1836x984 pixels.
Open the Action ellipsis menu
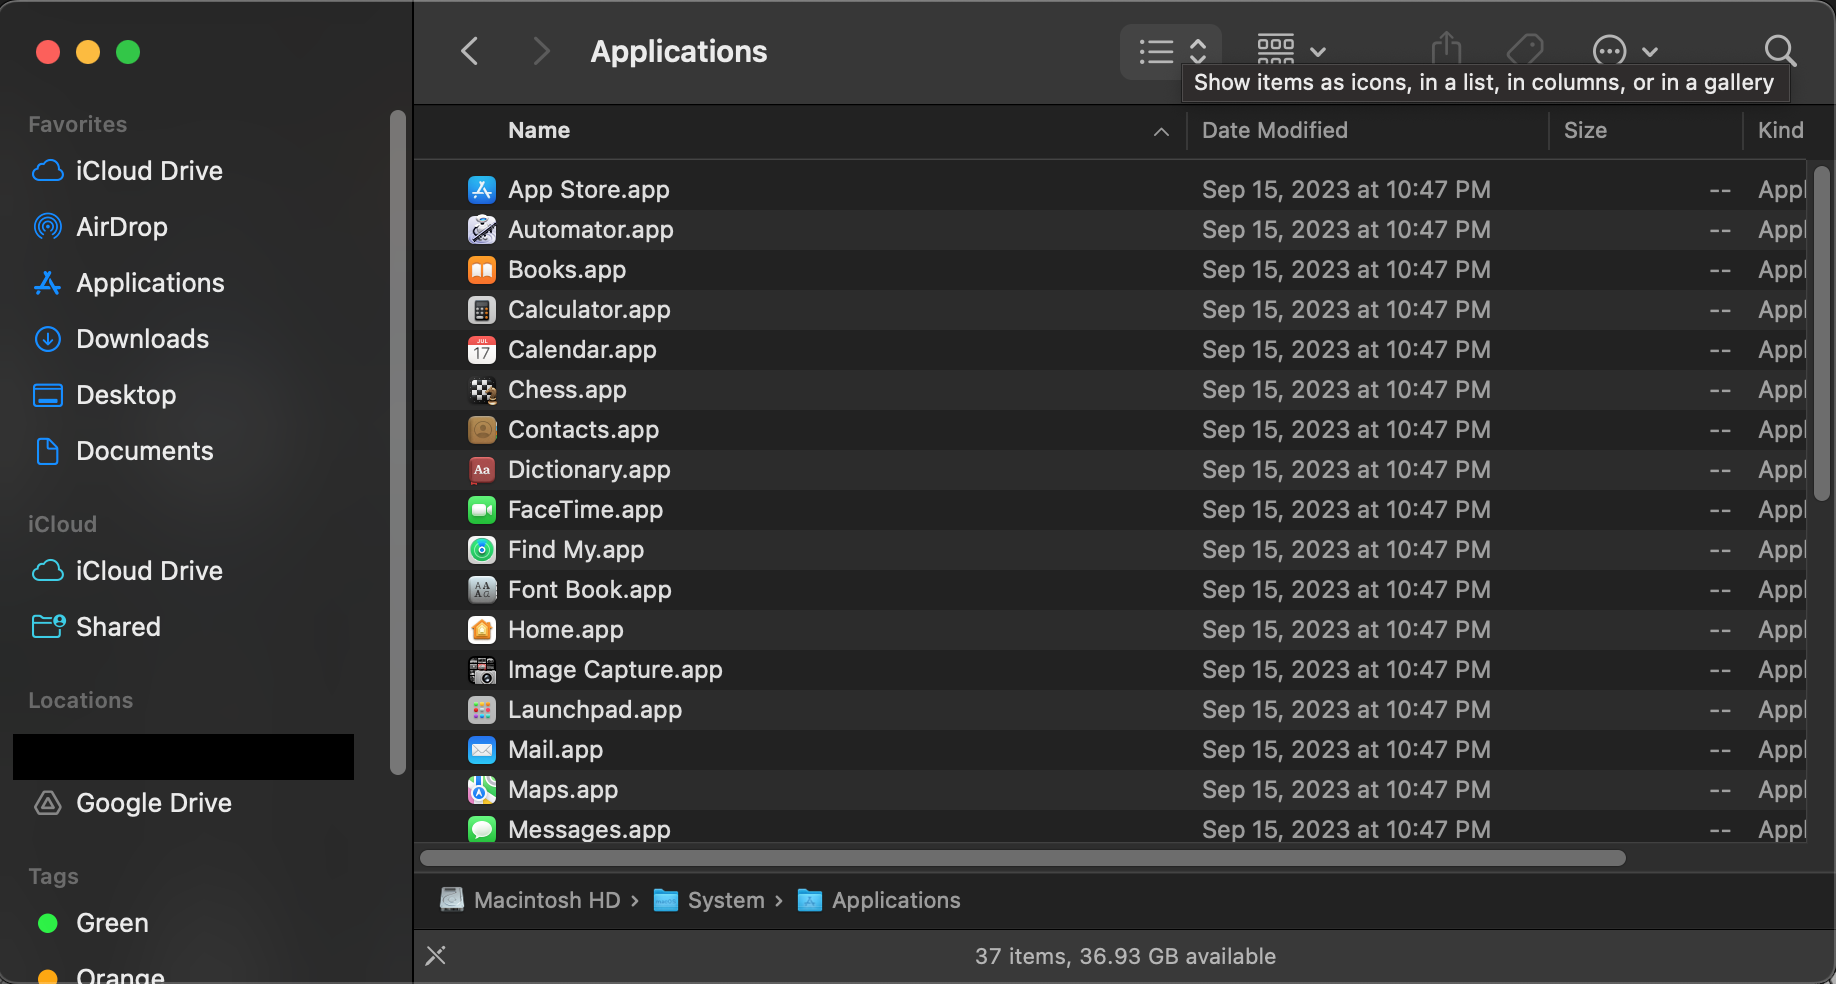point(1625,50)
